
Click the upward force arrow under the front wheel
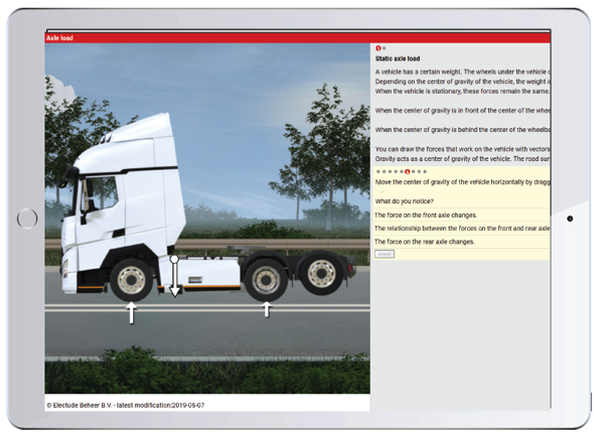[131, 313]
